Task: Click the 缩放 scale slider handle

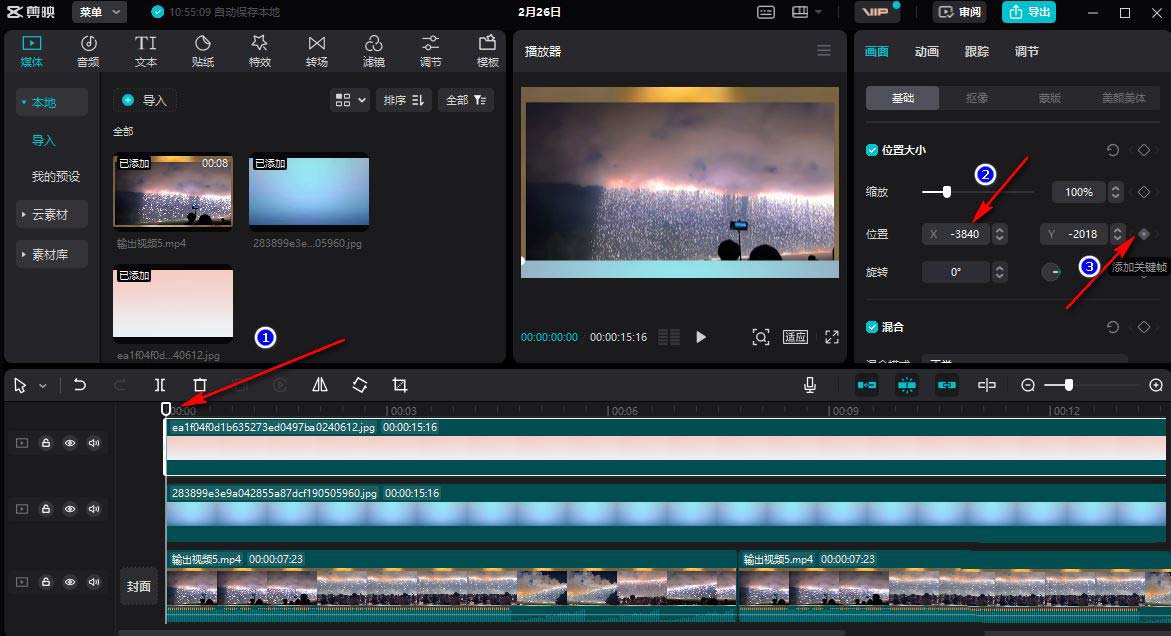Action: point(946,191)
